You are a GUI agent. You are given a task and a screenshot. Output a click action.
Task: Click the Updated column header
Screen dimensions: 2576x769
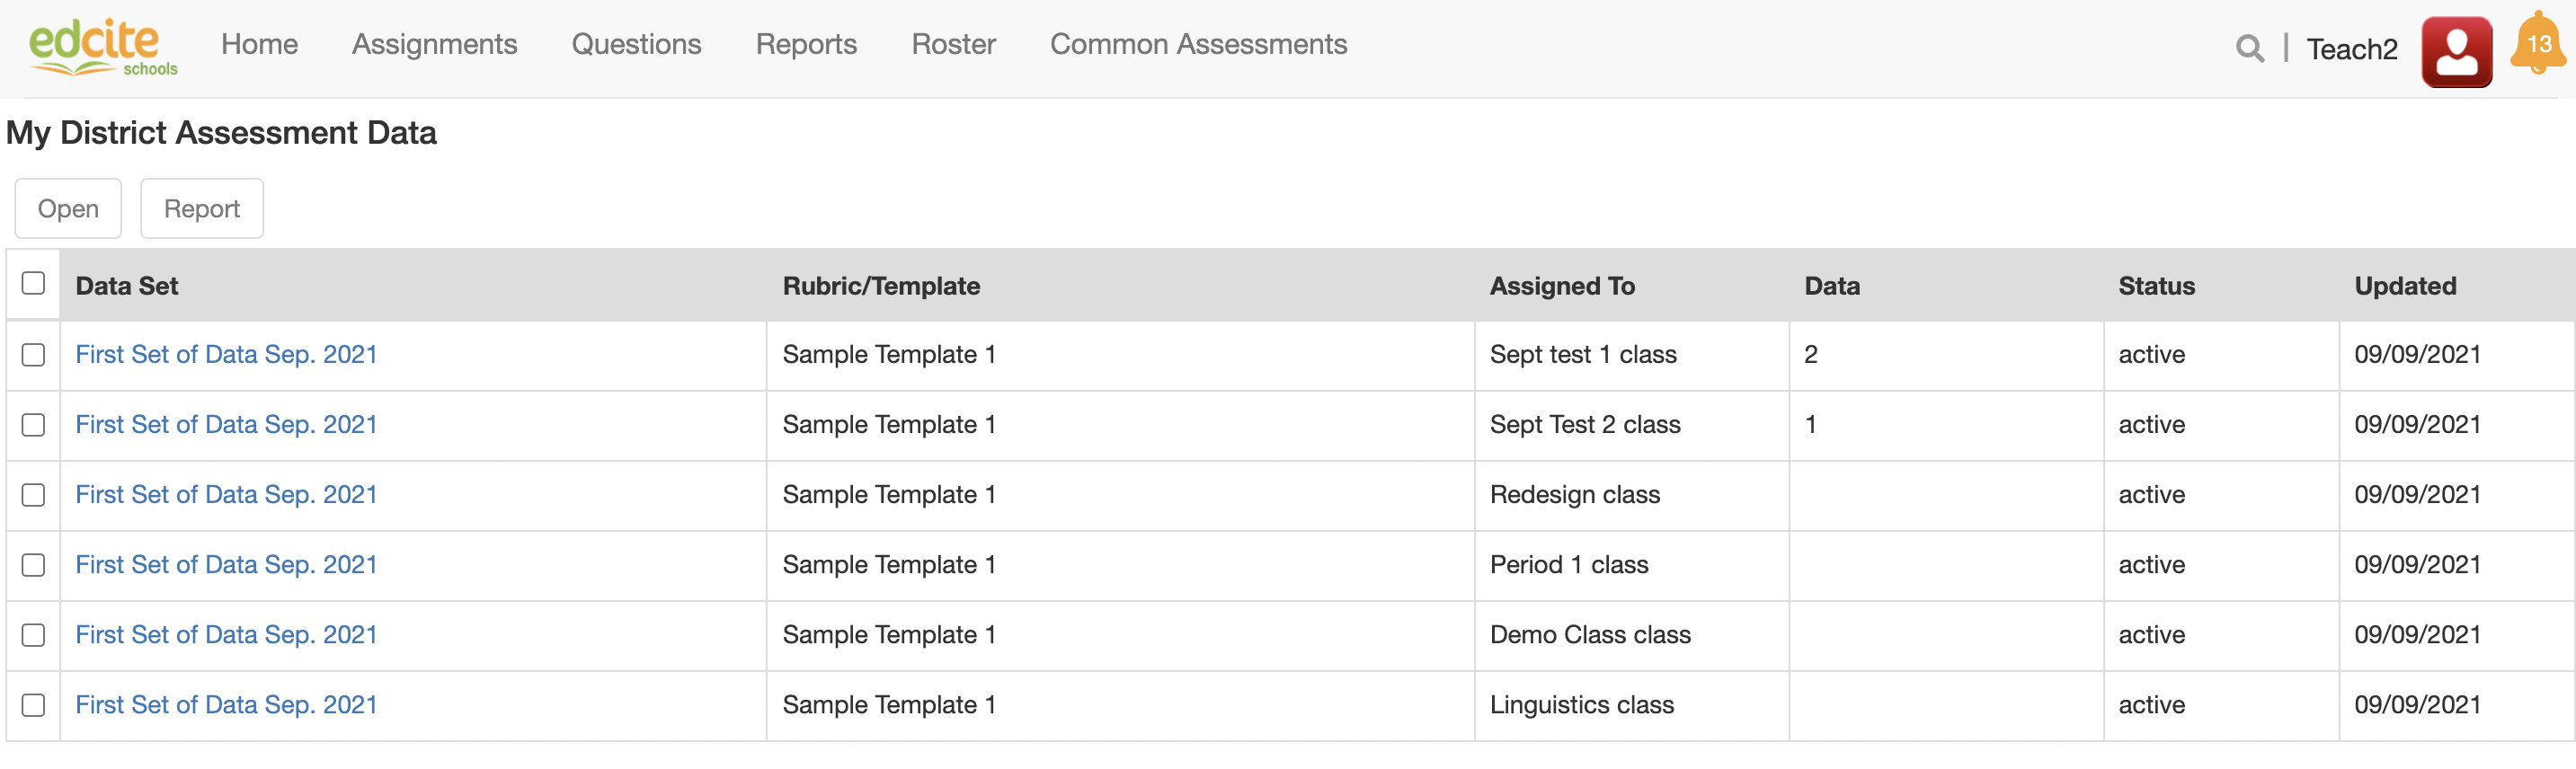2404,286
